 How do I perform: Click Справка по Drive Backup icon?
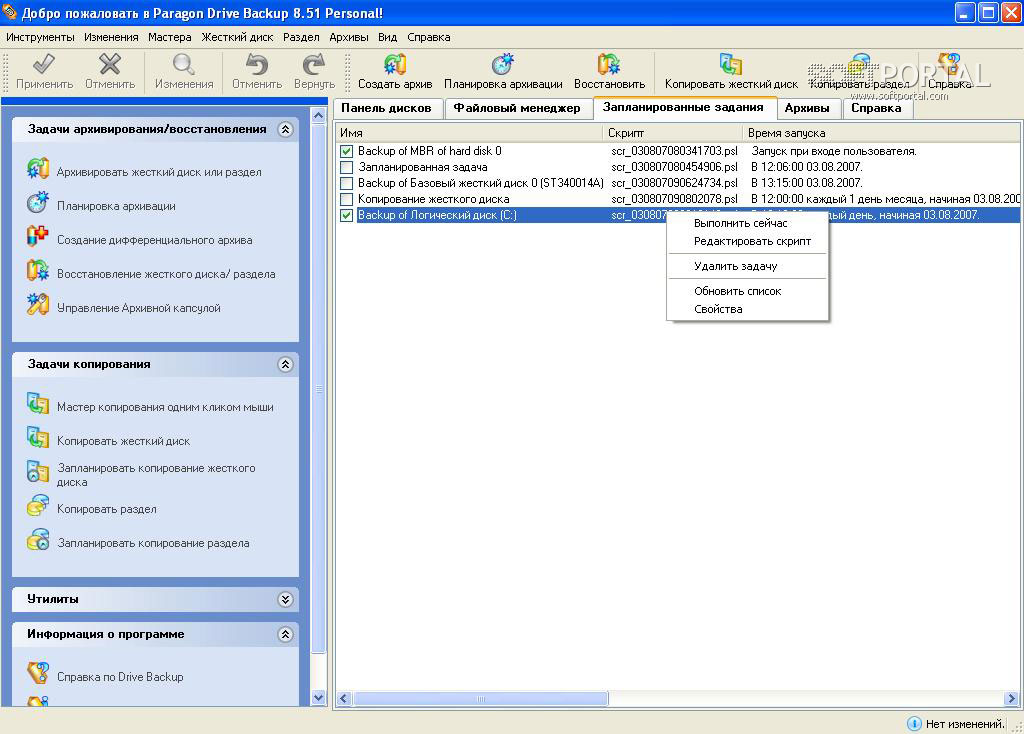[38, 673]
